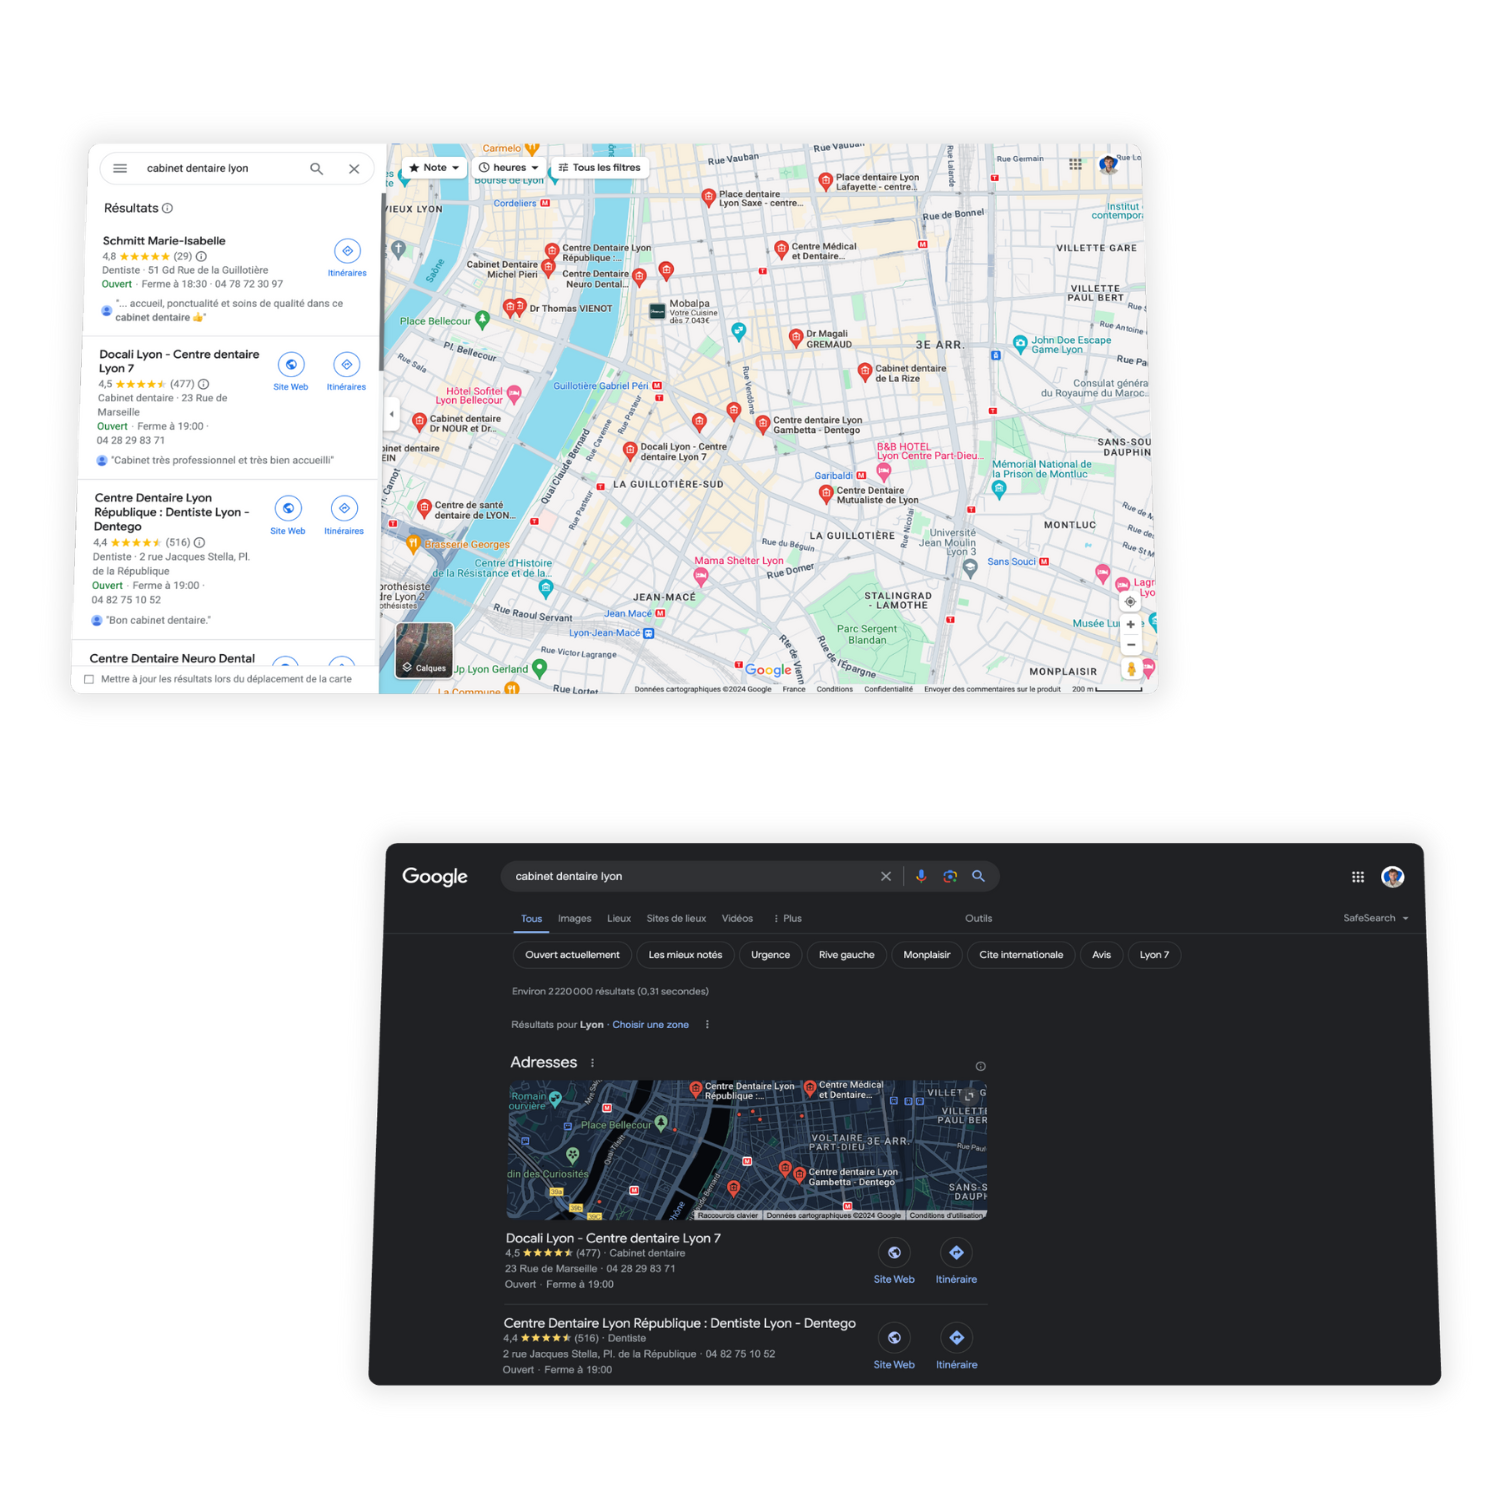The width and height of the screenshot is (1500, 1500).
Task: Zoom in on the map with plus button
Action: pos(1130,624)
